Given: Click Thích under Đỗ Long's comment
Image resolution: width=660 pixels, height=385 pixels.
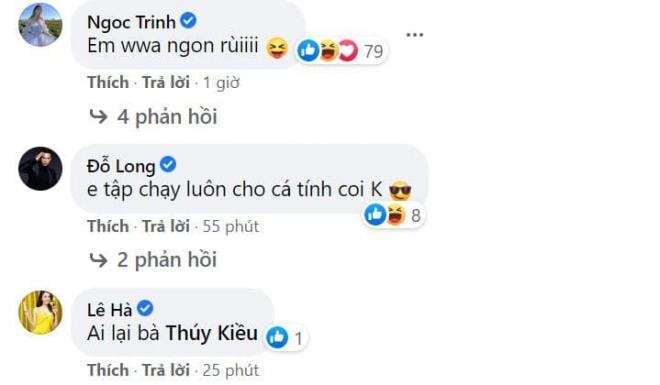Looking at the screenshot, I should [108, 226].
